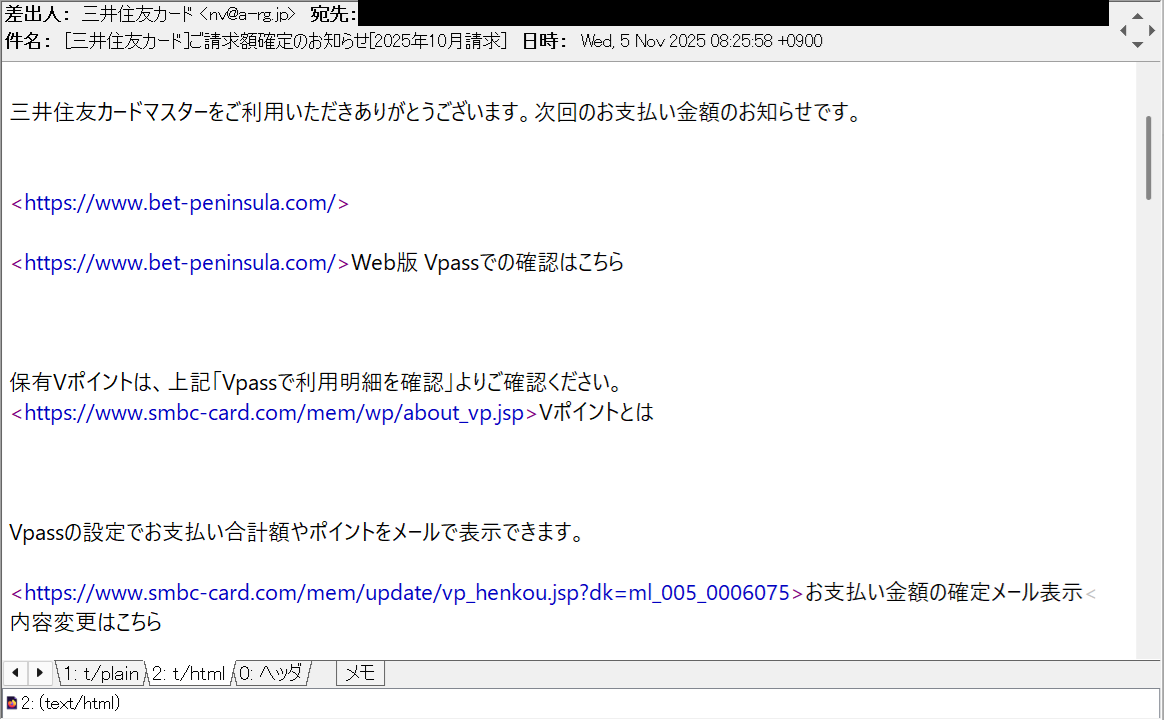The height and width of the screenshot is (720, 1164).
Task: Click the down navigation arrow in top-right pad
Action: [x=1138, y=45]
